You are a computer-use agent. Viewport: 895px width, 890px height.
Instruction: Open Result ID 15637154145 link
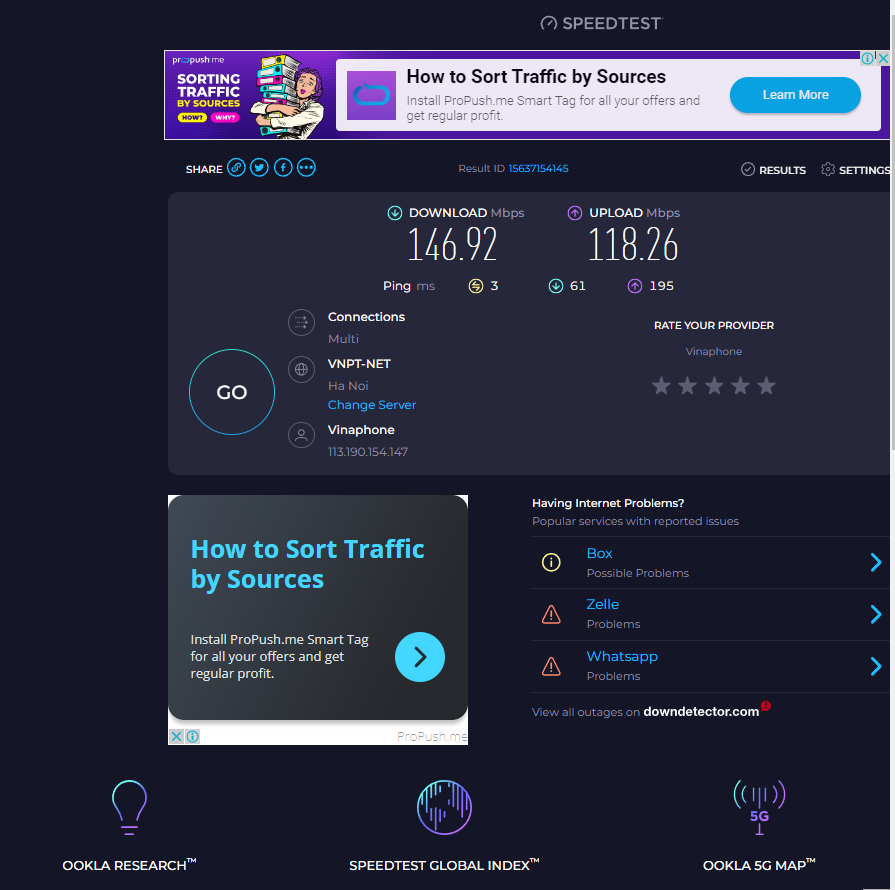click(x=538, y=168)
